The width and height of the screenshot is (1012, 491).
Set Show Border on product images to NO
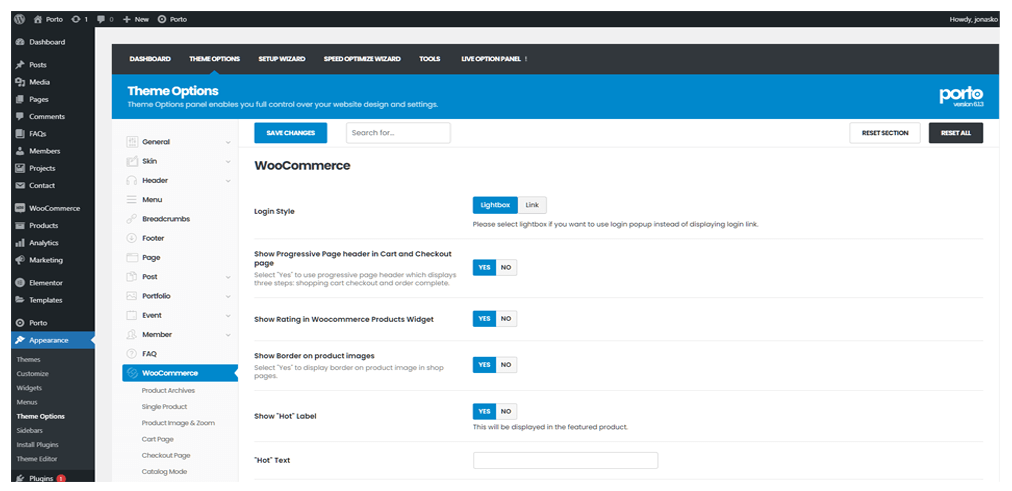click(x=506, y=365)
